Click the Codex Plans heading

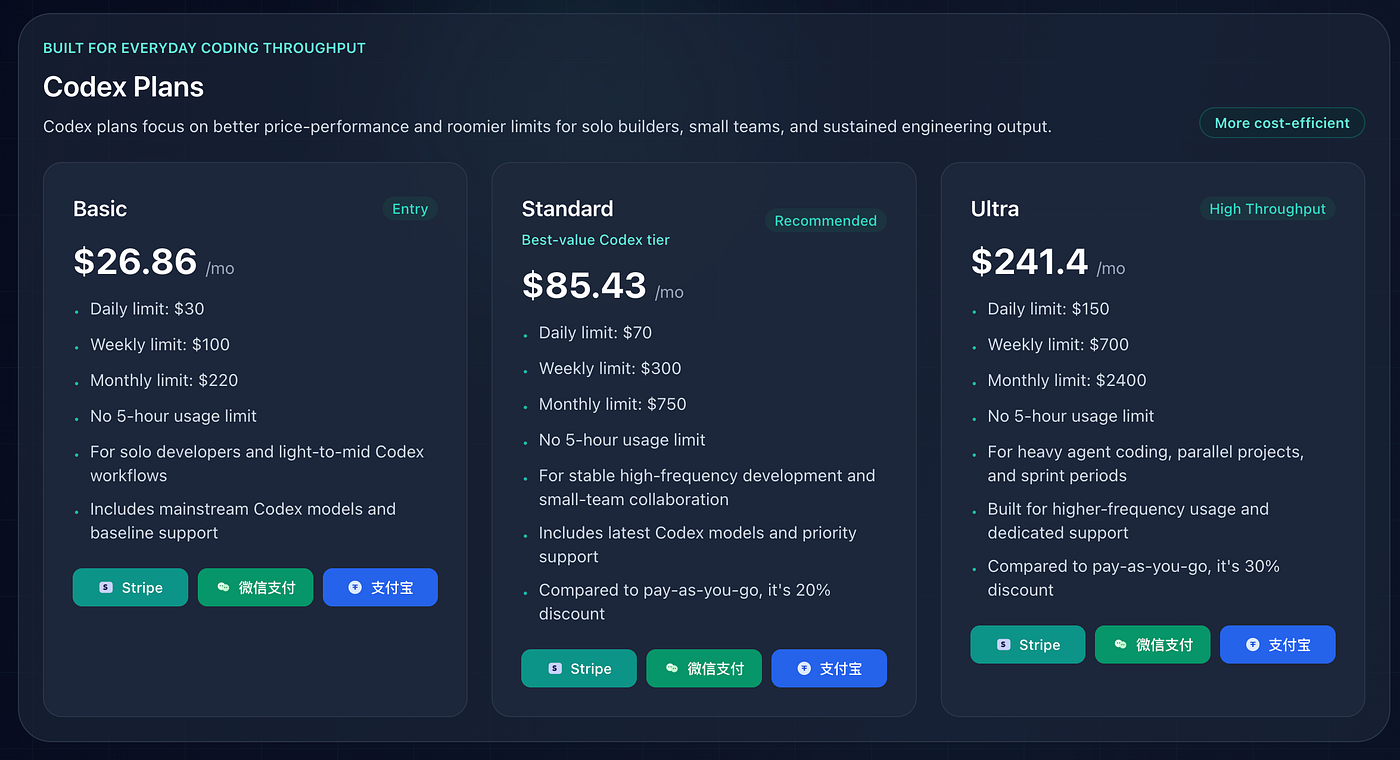[x=123, y=87]
